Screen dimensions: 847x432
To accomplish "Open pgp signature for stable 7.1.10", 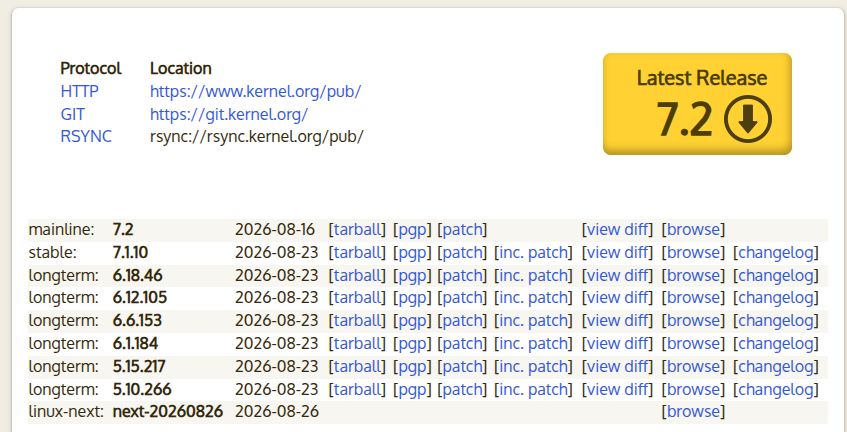I will point(412,252).
